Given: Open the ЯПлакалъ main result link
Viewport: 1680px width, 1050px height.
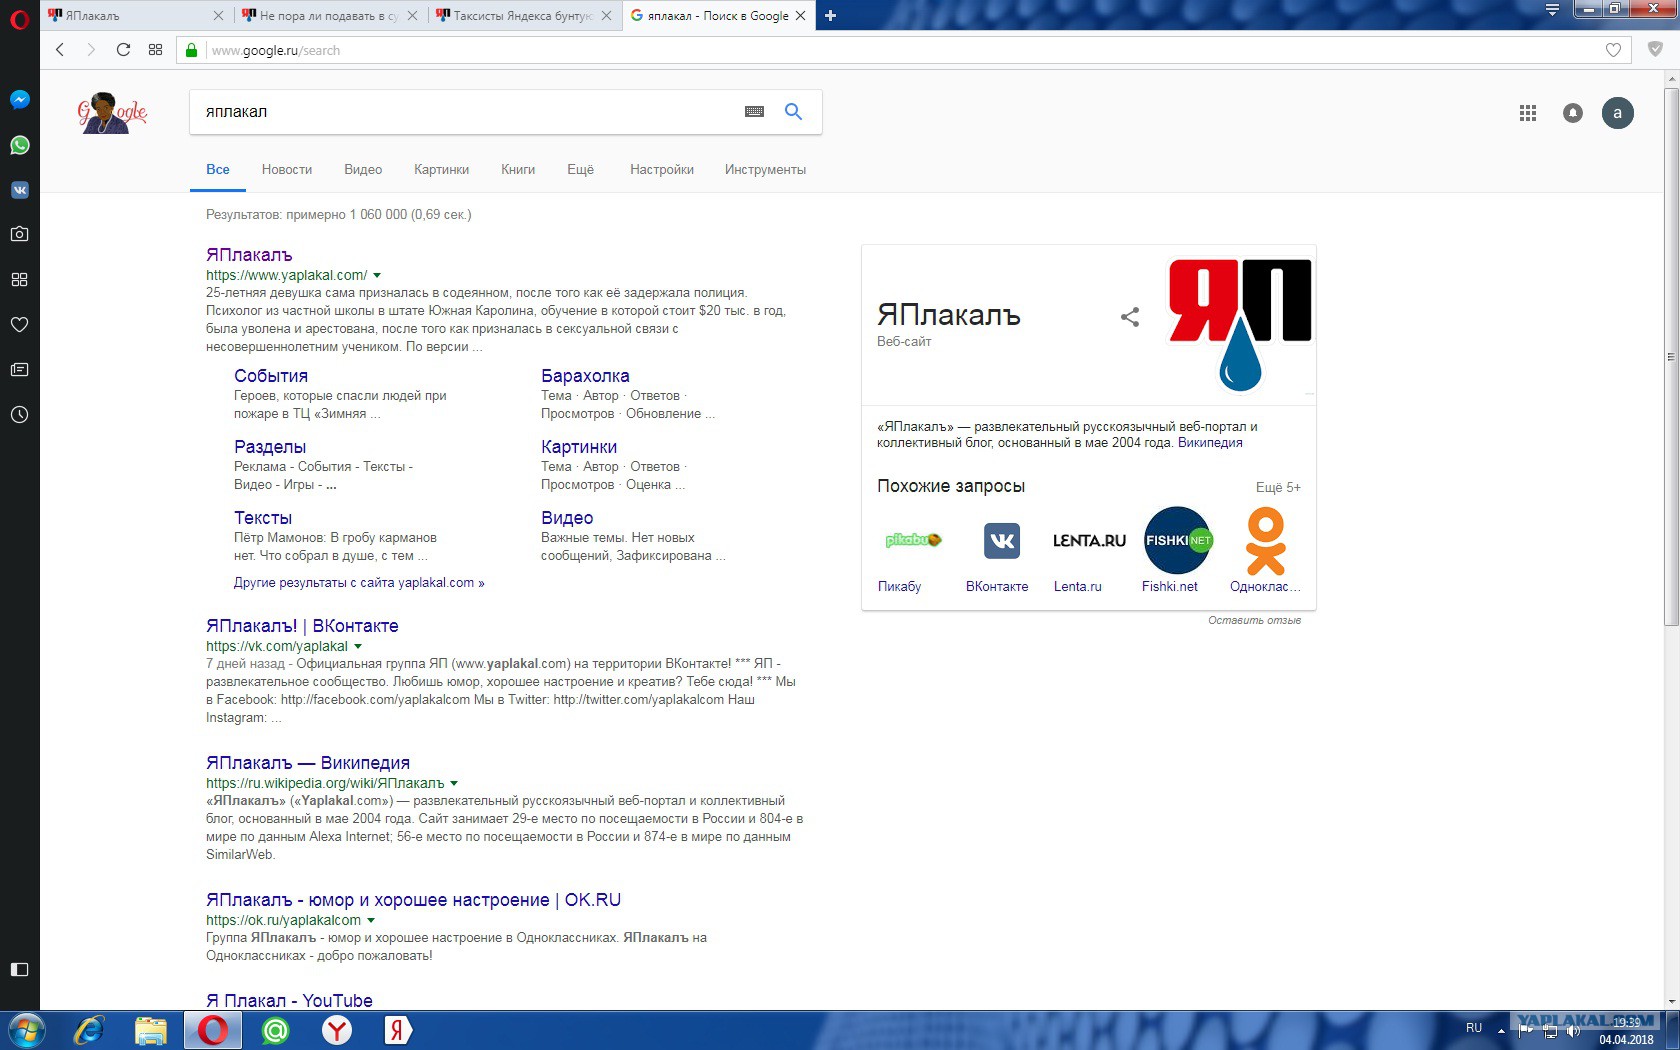Looking at the screenshot, I should (x=249, y=255).
